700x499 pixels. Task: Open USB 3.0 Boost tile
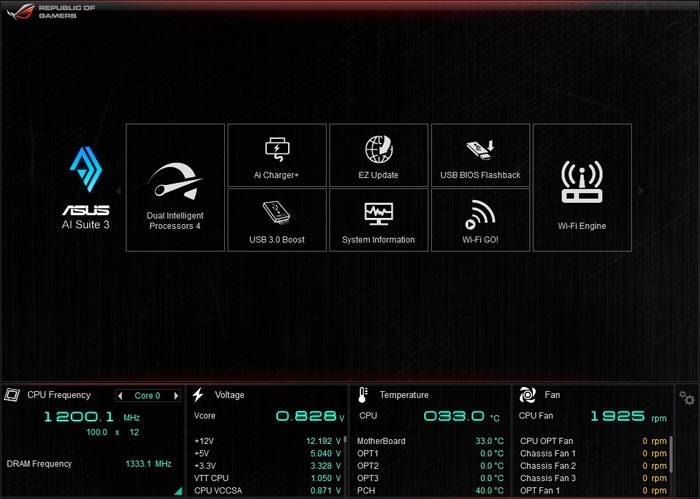click(x=277, y=220)
